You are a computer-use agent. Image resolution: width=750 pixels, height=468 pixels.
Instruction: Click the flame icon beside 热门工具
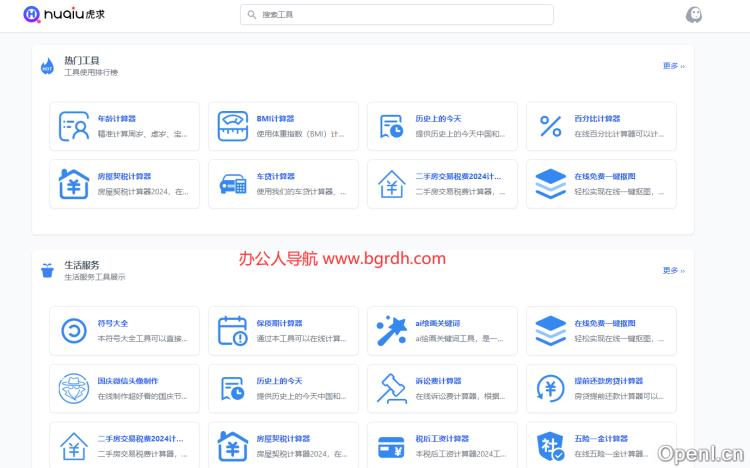(47, 67)
